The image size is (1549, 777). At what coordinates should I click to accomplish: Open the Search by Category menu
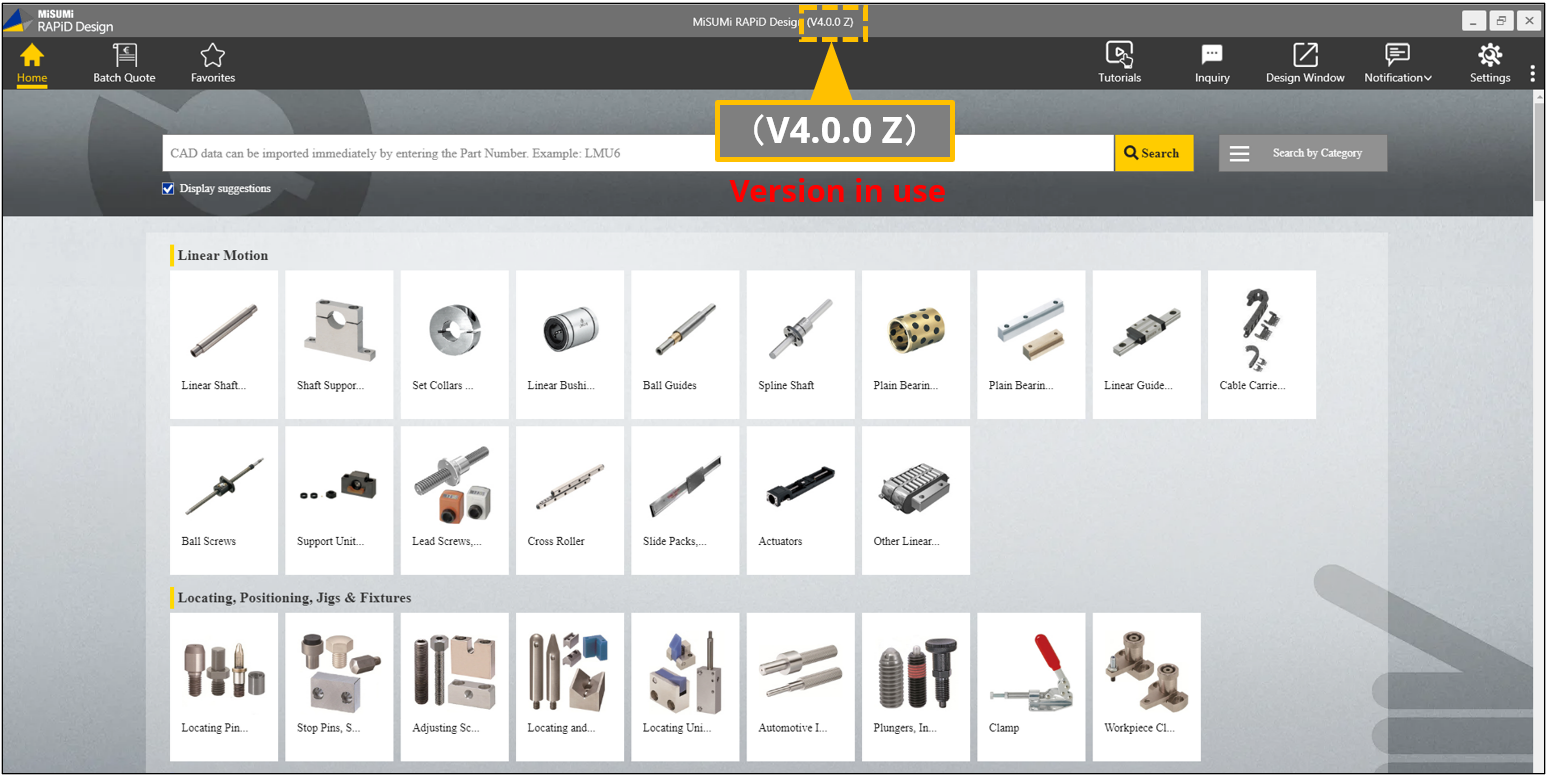(x=1302, y=153)
